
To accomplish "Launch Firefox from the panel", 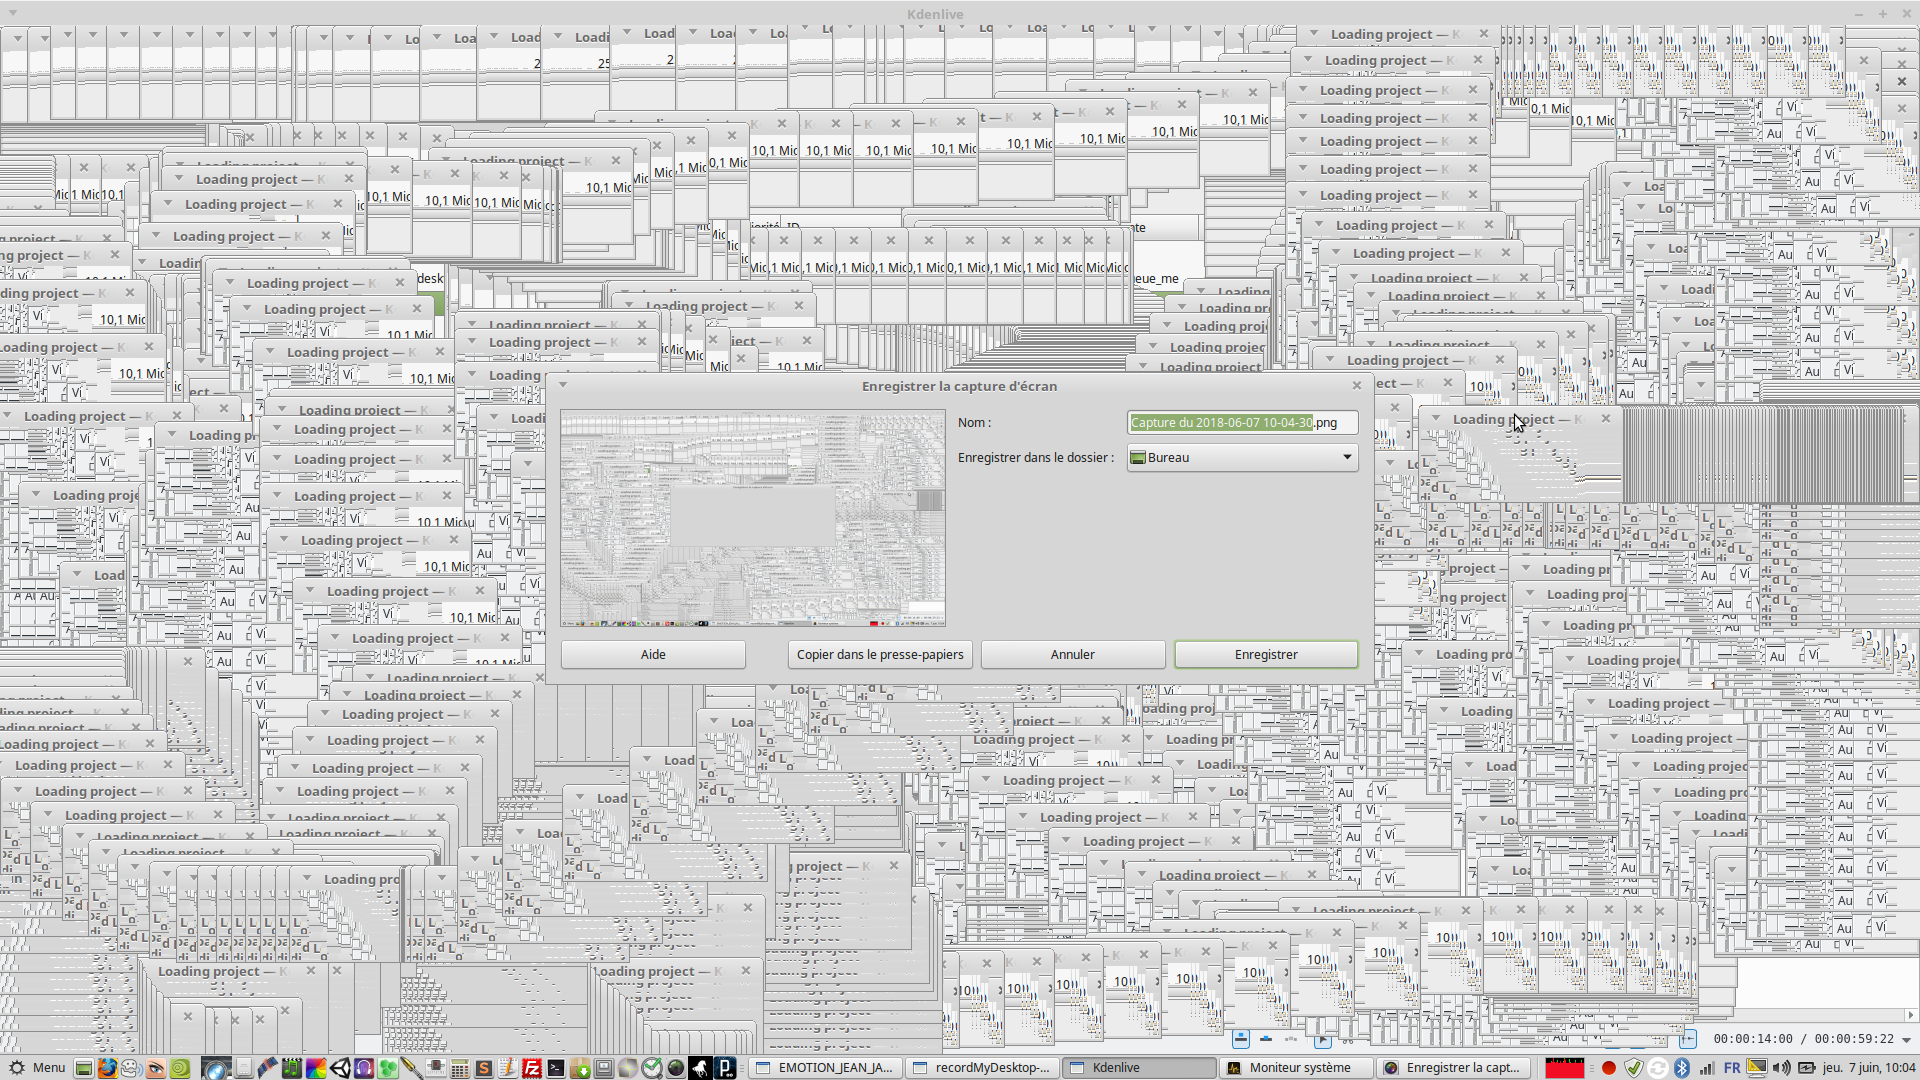I will (107, 1068).
